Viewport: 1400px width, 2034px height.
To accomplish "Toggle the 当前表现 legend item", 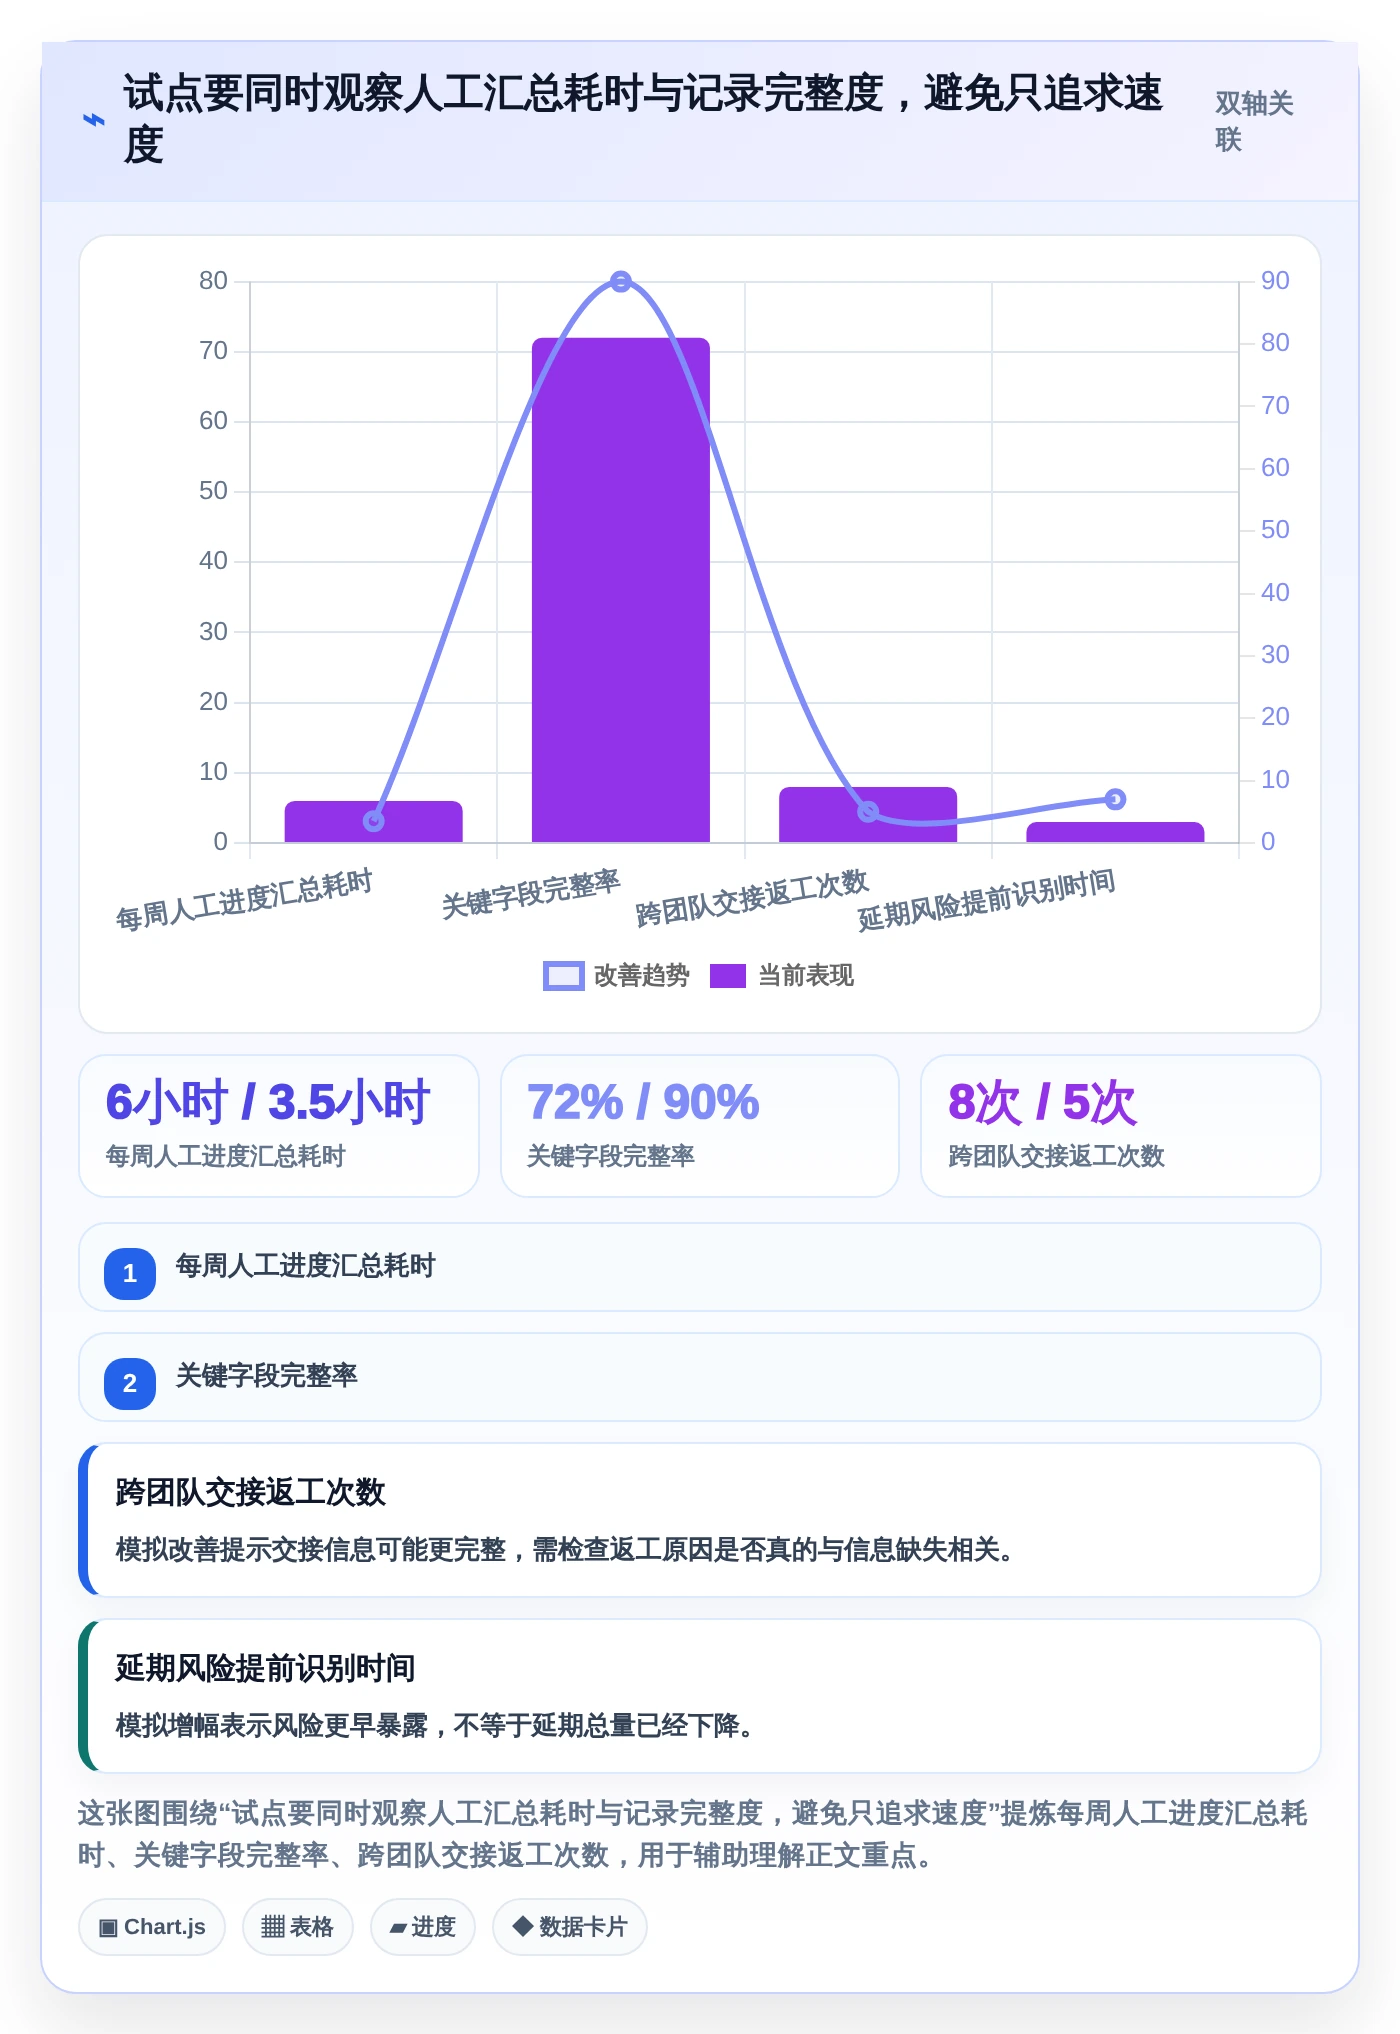I will click(x=781, y=976).
